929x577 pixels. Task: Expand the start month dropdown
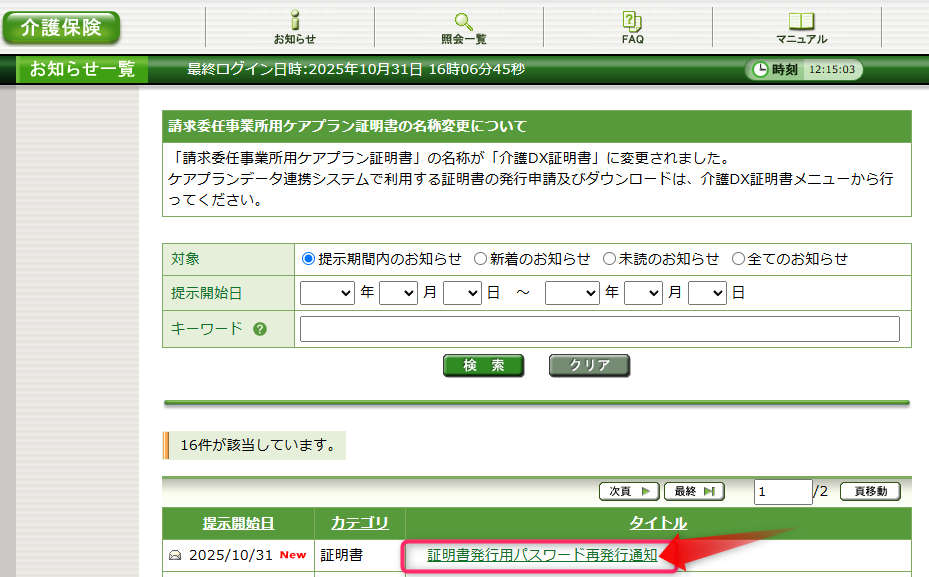click(x=397, y=293)
